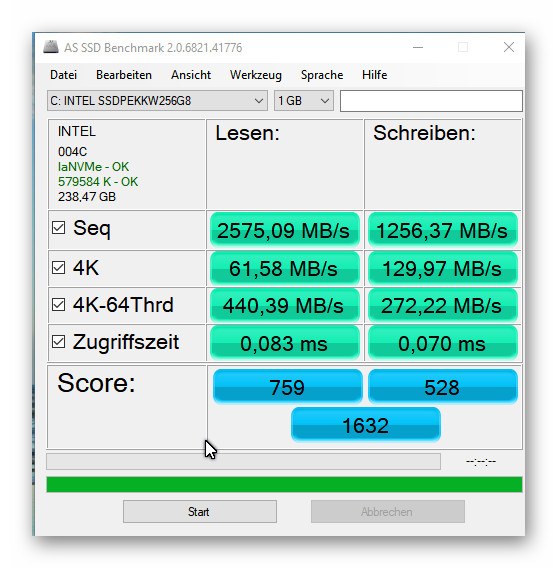
Task: Open the Datei menu
Action: tap(63, 75)
